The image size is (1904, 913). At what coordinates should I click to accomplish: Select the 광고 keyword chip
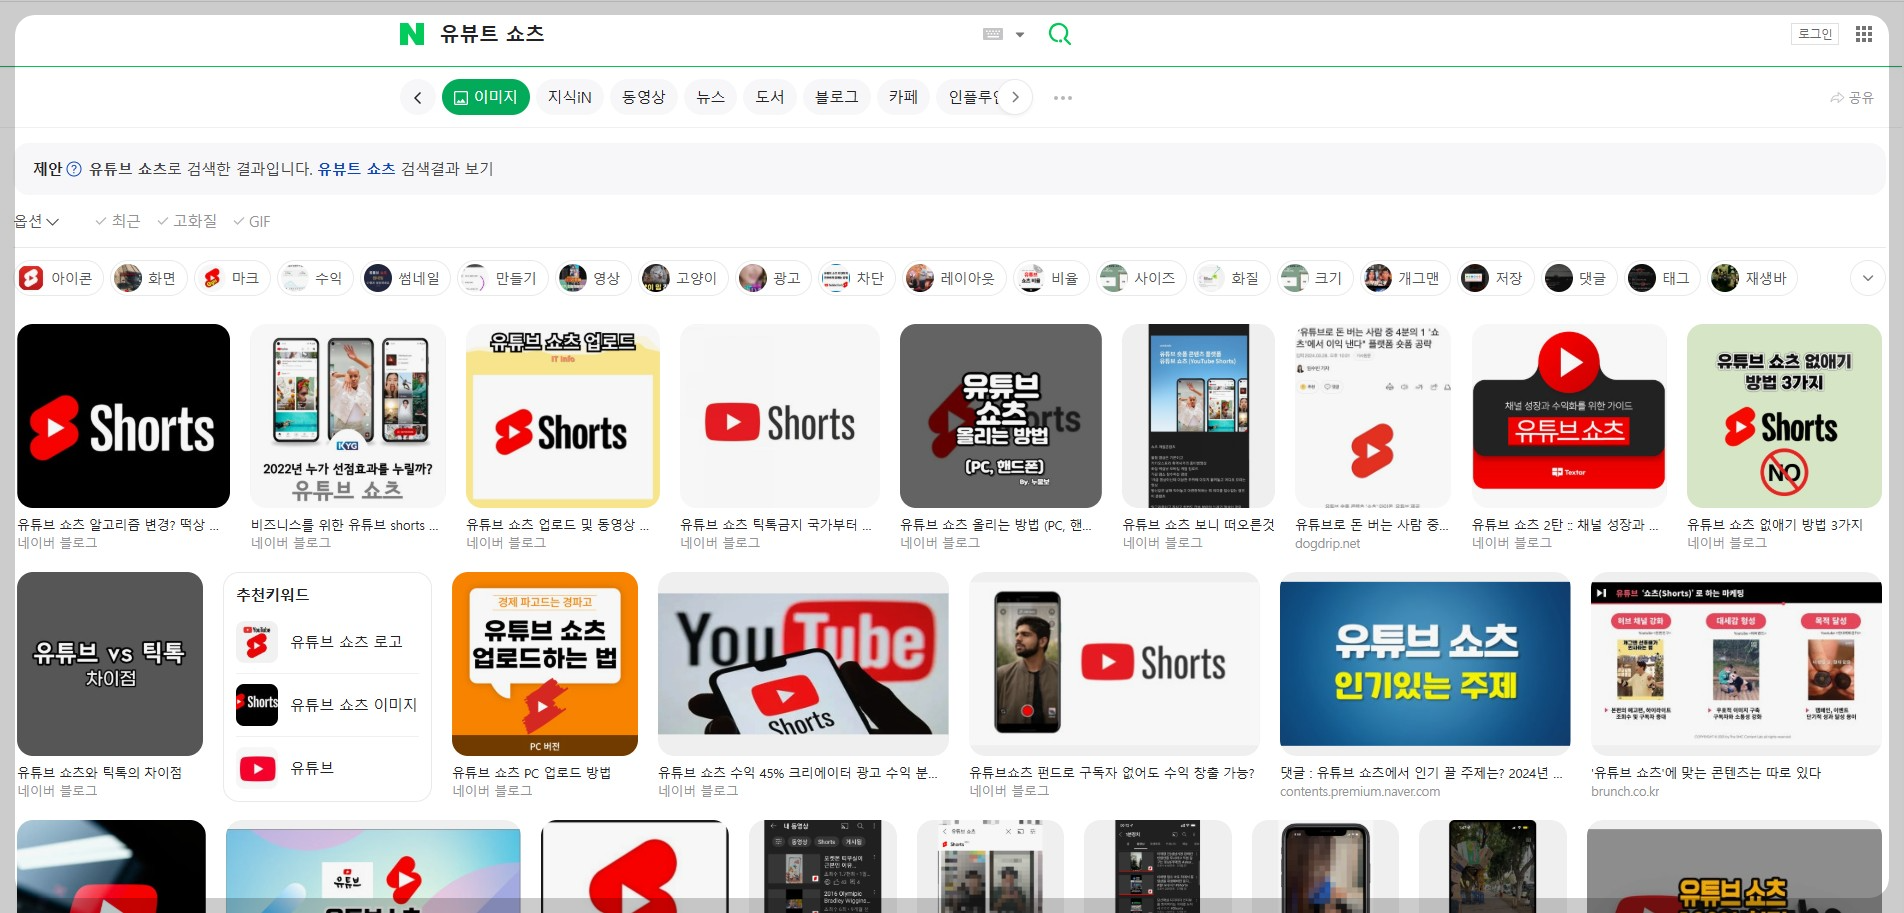[x=774, y=278]
